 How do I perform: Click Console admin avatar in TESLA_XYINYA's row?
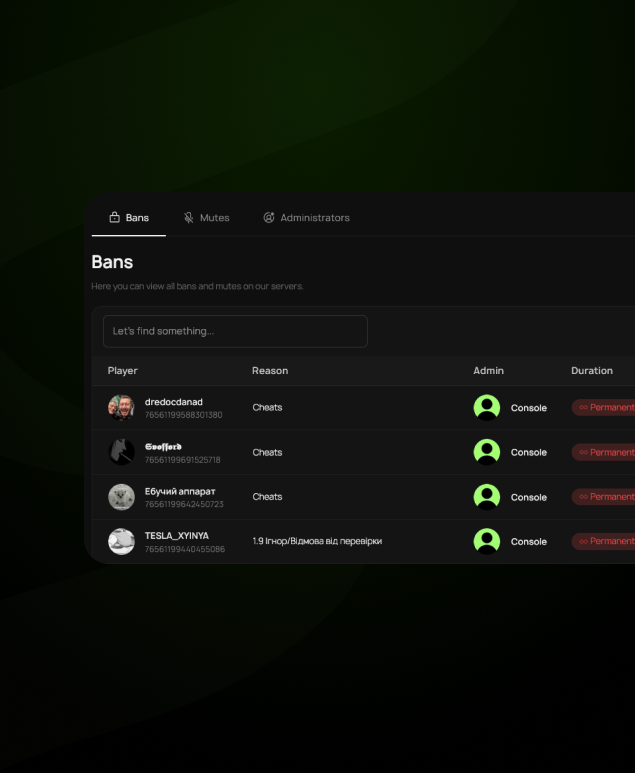pos(487,541)
